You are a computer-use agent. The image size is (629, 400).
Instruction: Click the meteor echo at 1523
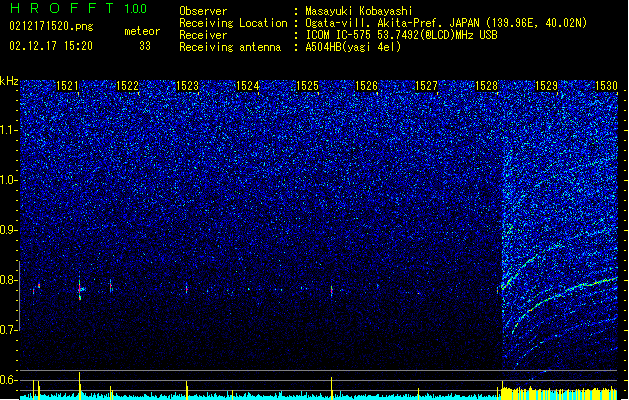[x=187, y=288]
